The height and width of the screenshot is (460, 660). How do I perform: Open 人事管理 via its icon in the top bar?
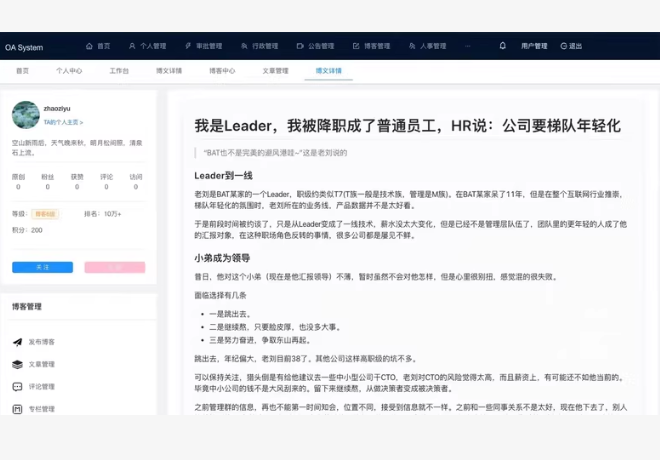[x=412, y=46]
